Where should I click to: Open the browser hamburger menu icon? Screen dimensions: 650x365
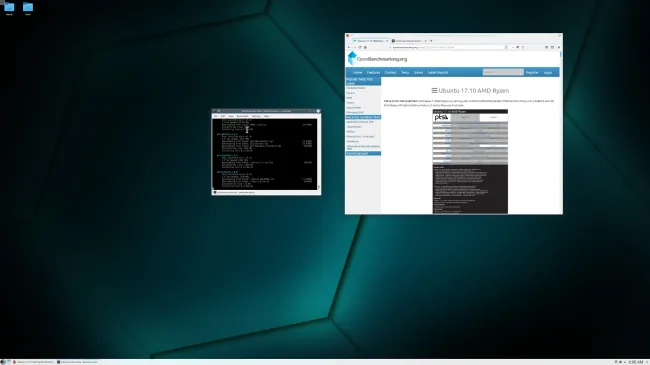[559, 47]
